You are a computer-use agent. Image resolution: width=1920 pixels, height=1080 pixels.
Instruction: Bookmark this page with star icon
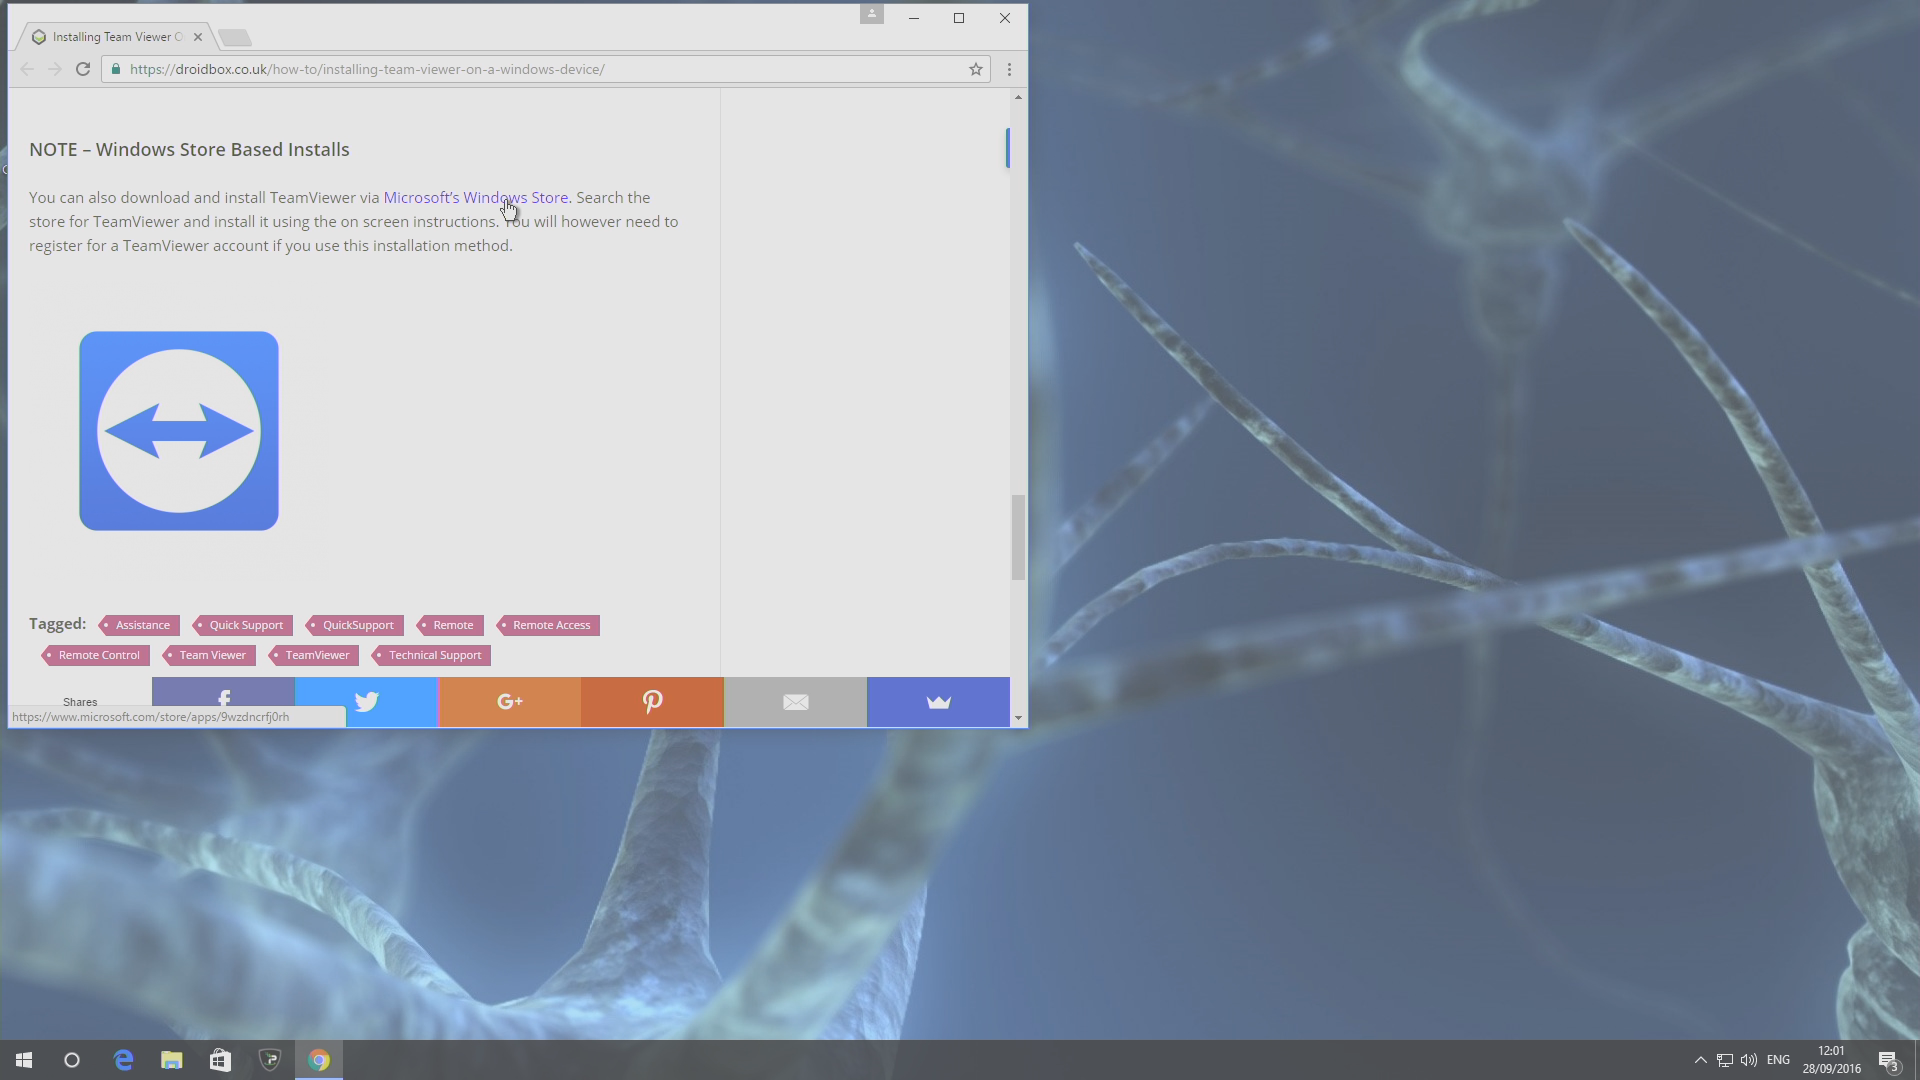click(976, 69)
